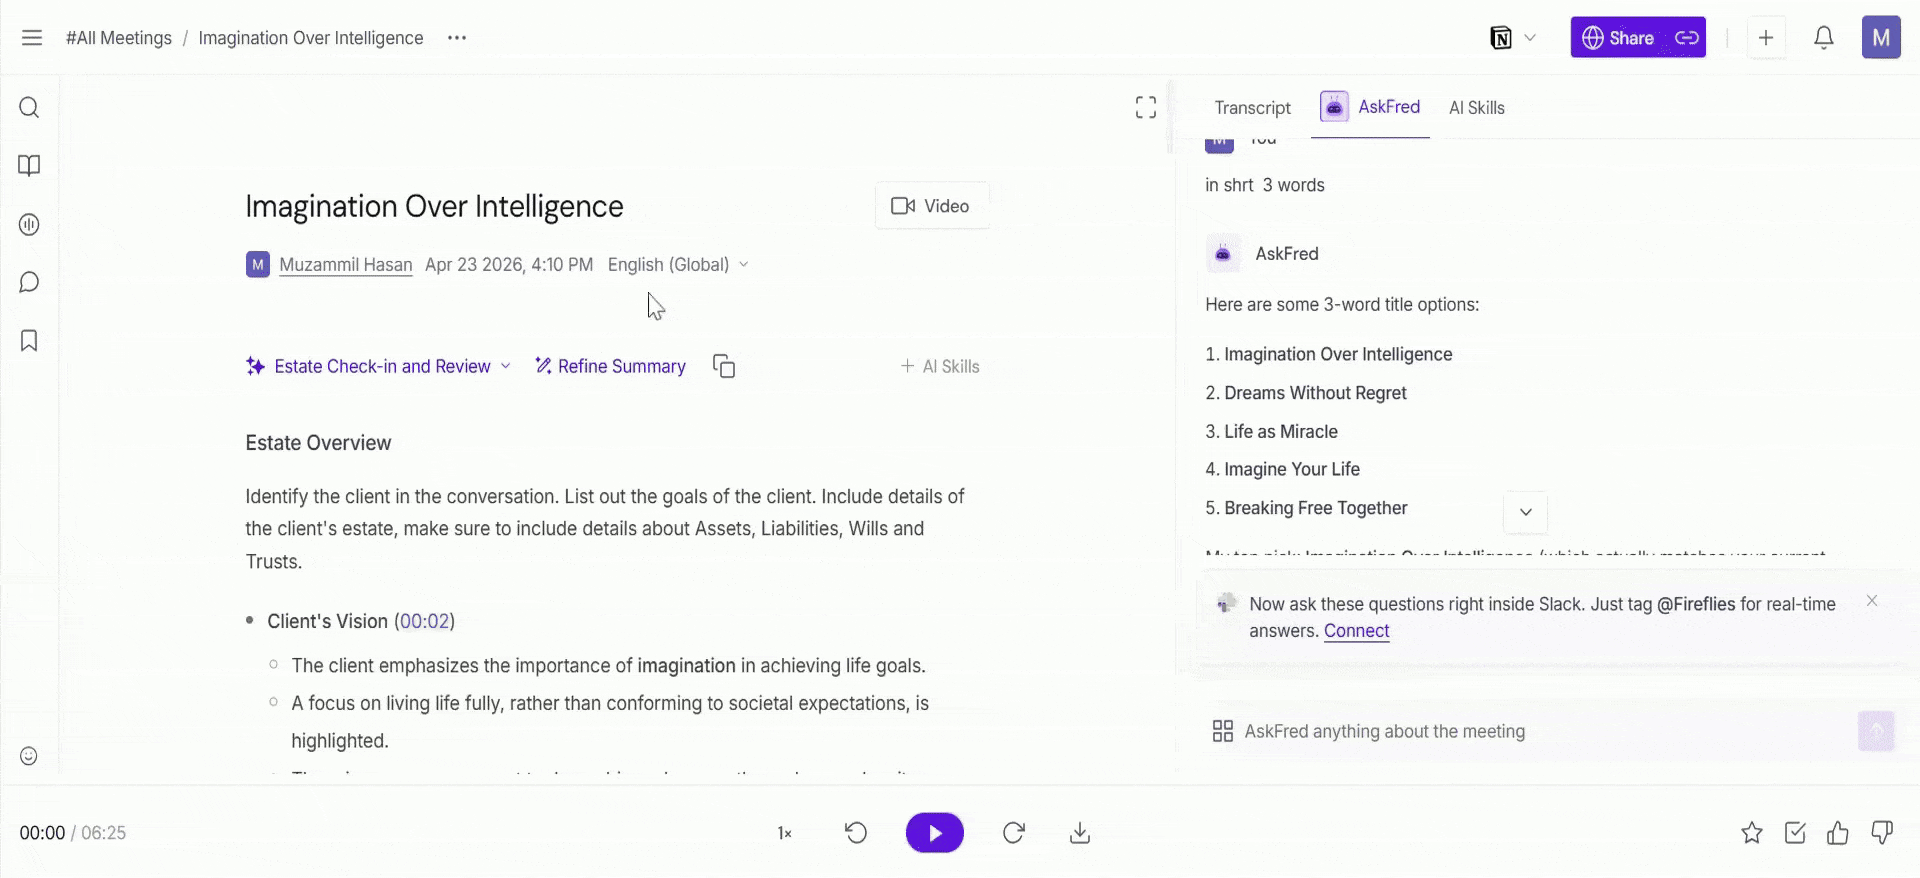1920x878 pixels.
Task: Expand to fullscreen view
Action: (1146, 107)
